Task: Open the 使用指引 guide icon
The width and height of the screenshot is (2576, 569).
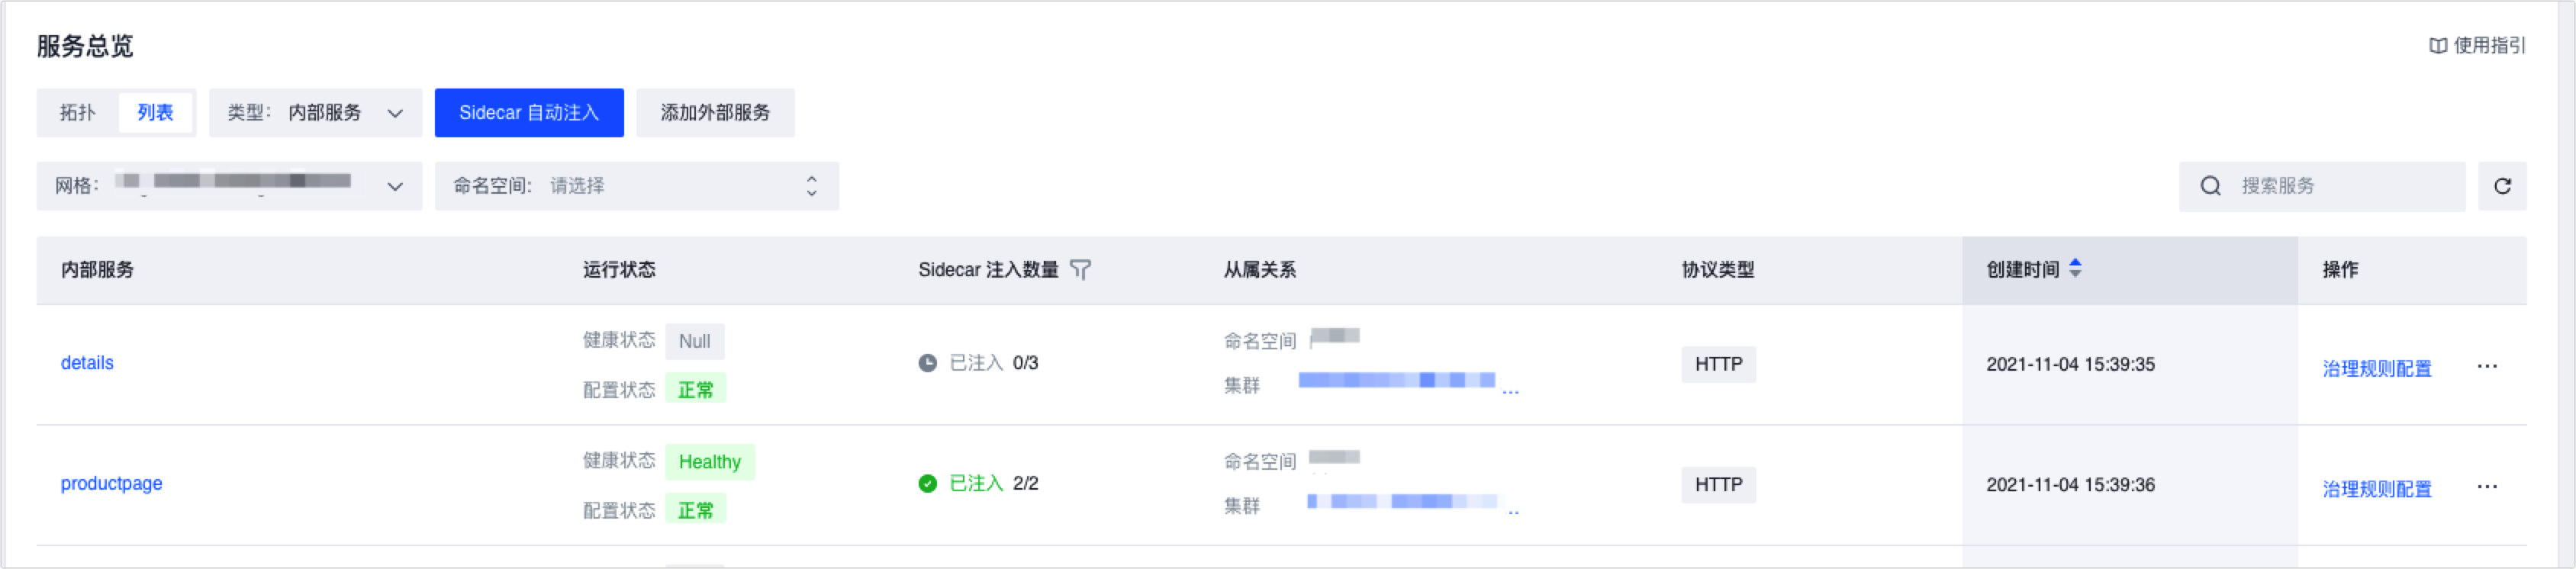Action: [2437, 46]
